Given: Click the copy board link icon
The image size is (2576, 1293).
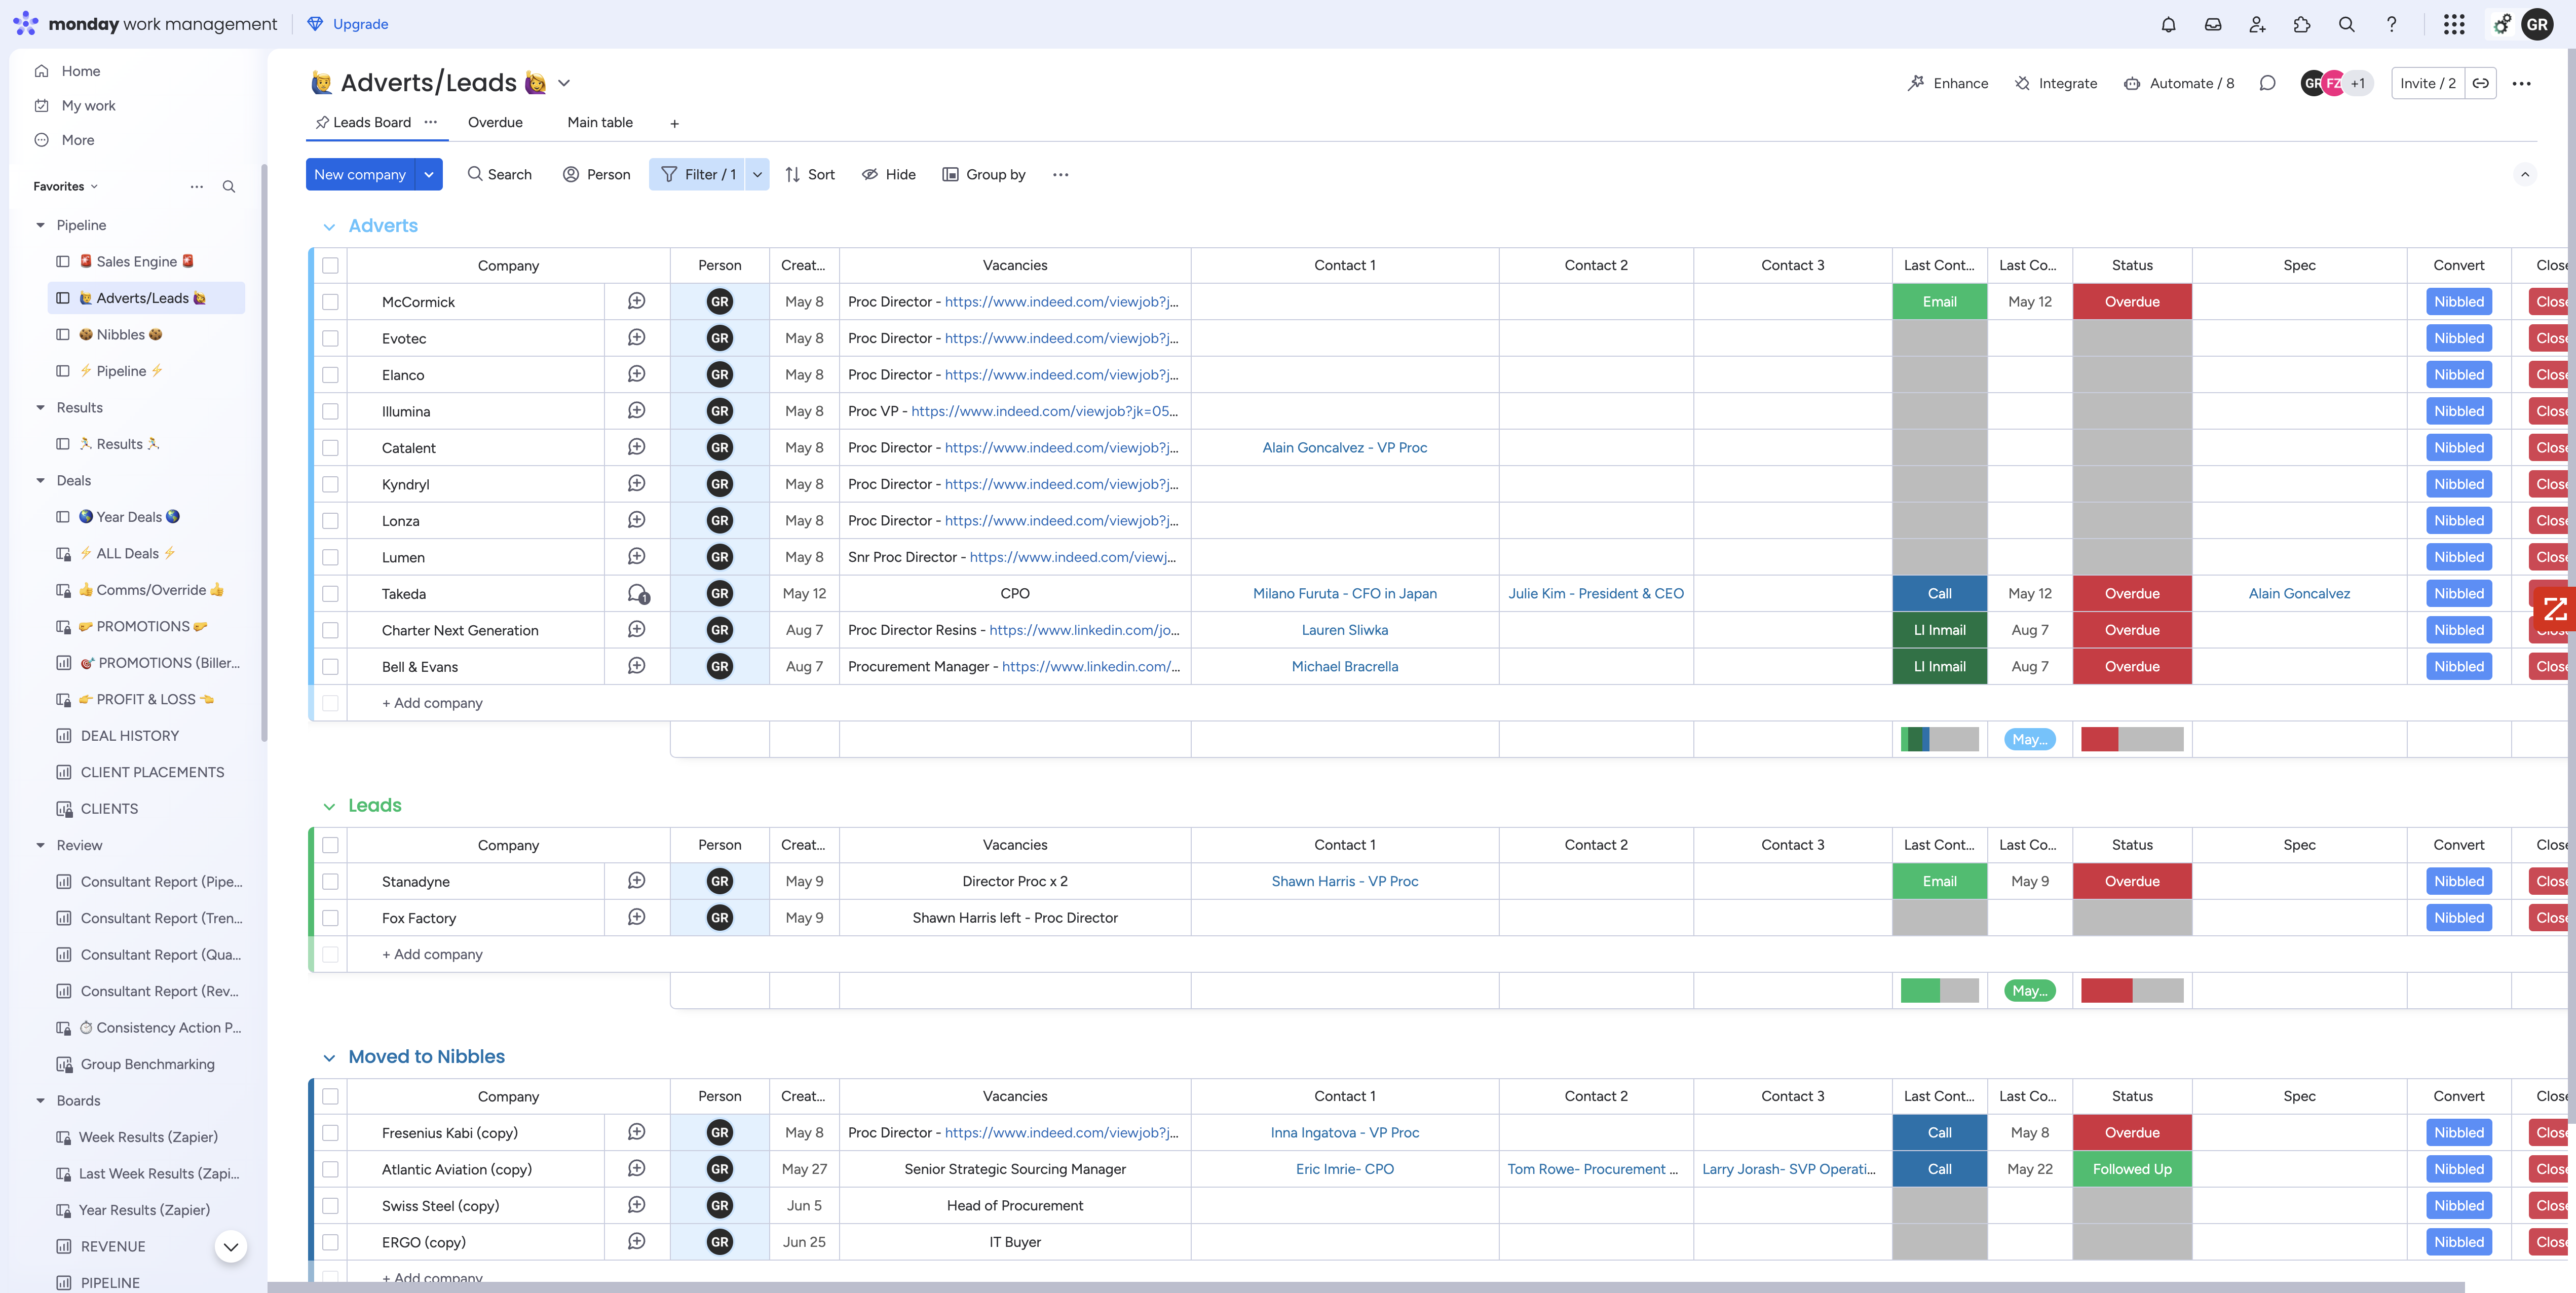Looking at the screenshot, I should (2481, 83).
